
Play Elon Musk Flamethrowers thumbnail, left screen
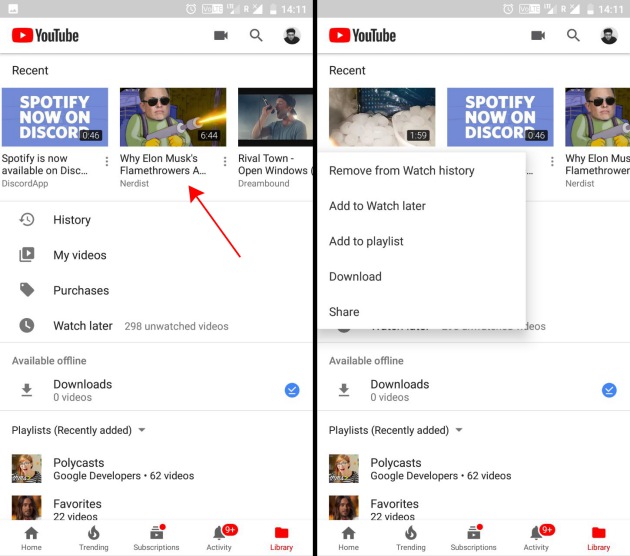[173, 117]
